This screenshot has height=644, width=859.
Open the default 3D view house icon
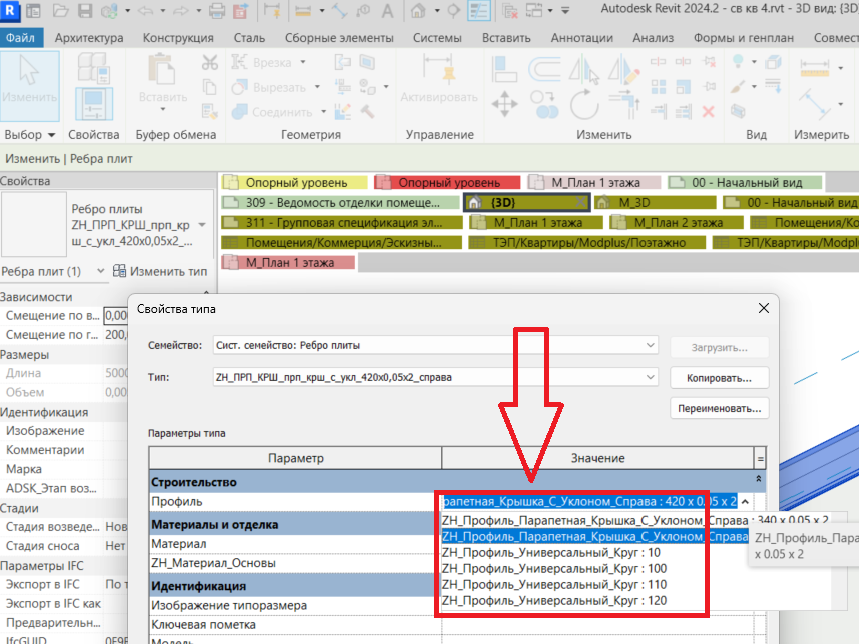click(x=419, y=10)
